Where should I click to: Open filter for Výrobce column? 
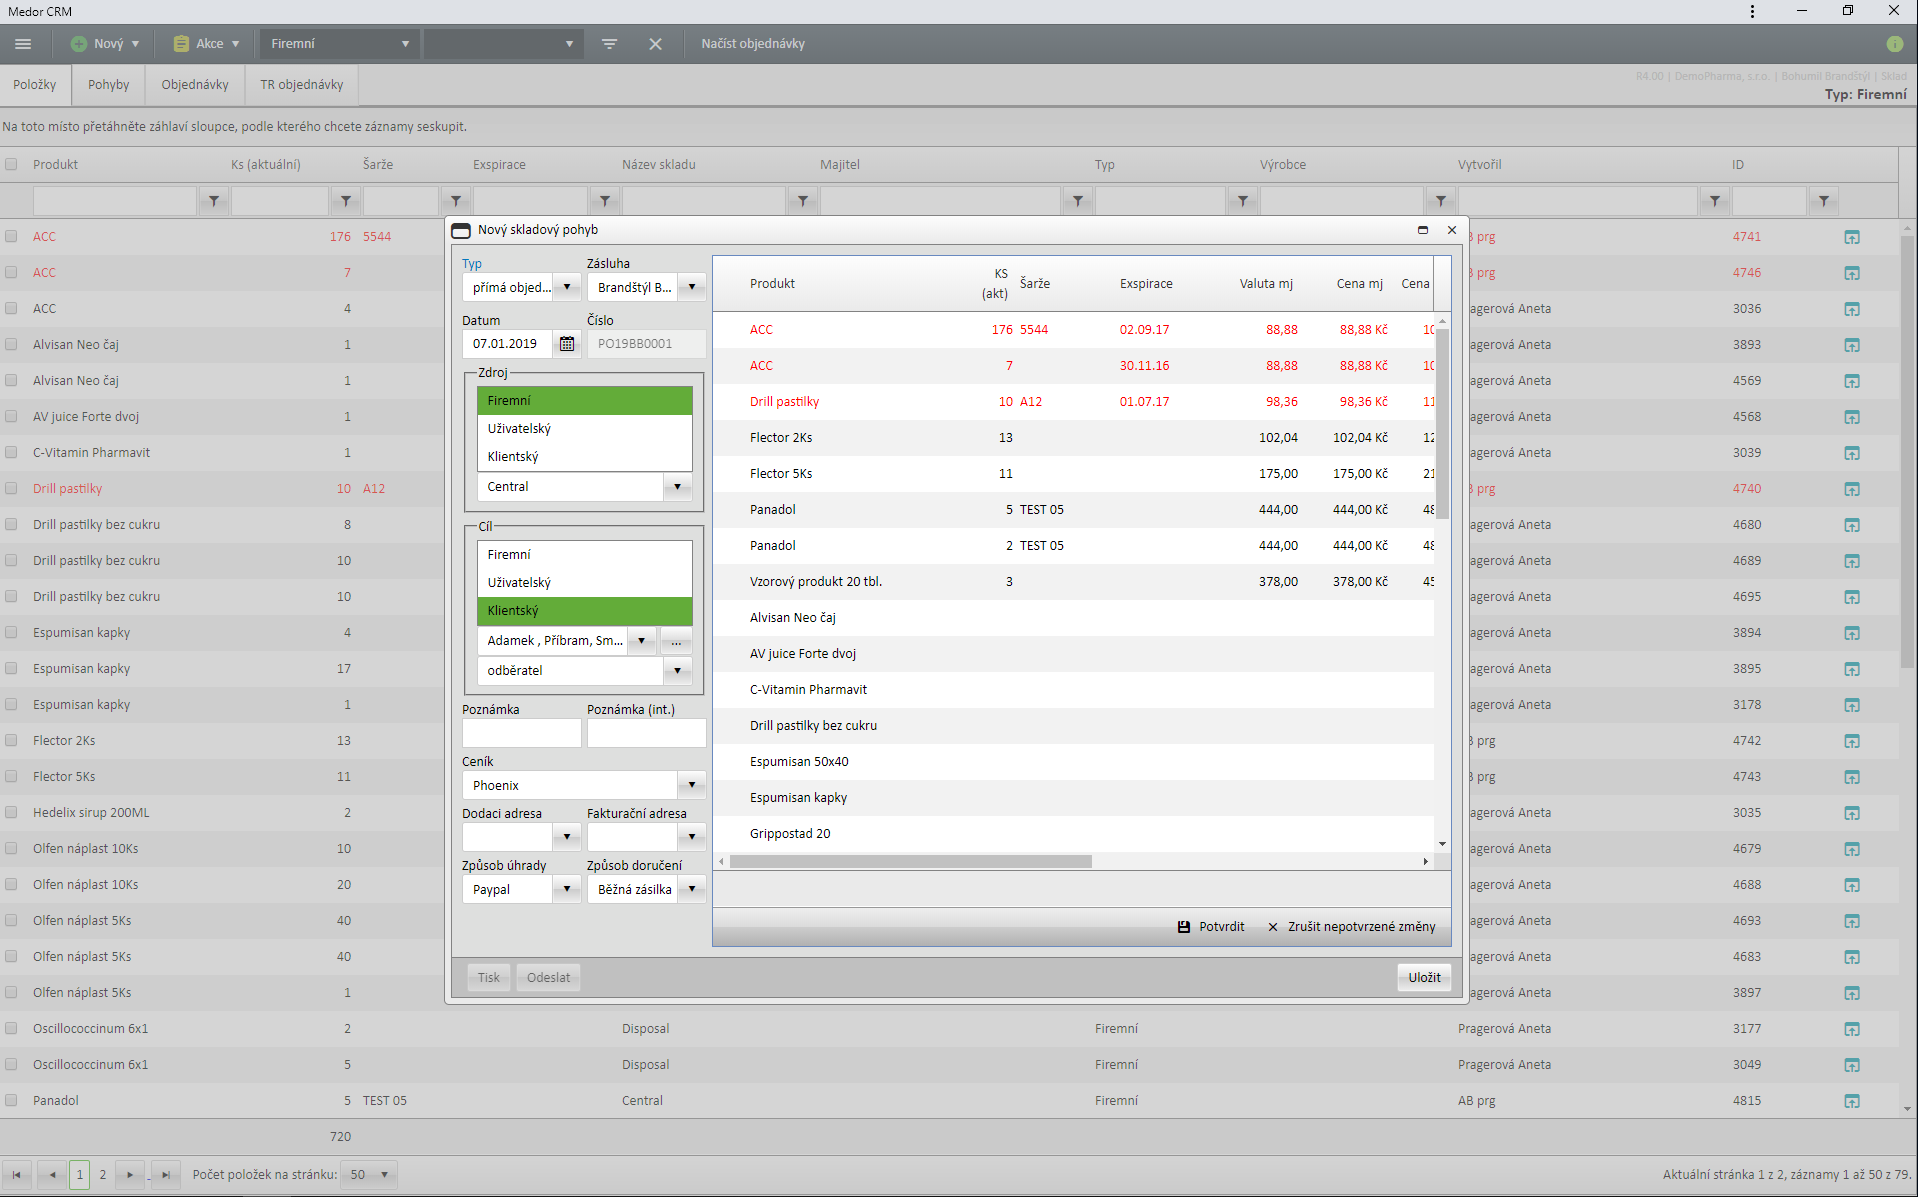[1441, 201]
